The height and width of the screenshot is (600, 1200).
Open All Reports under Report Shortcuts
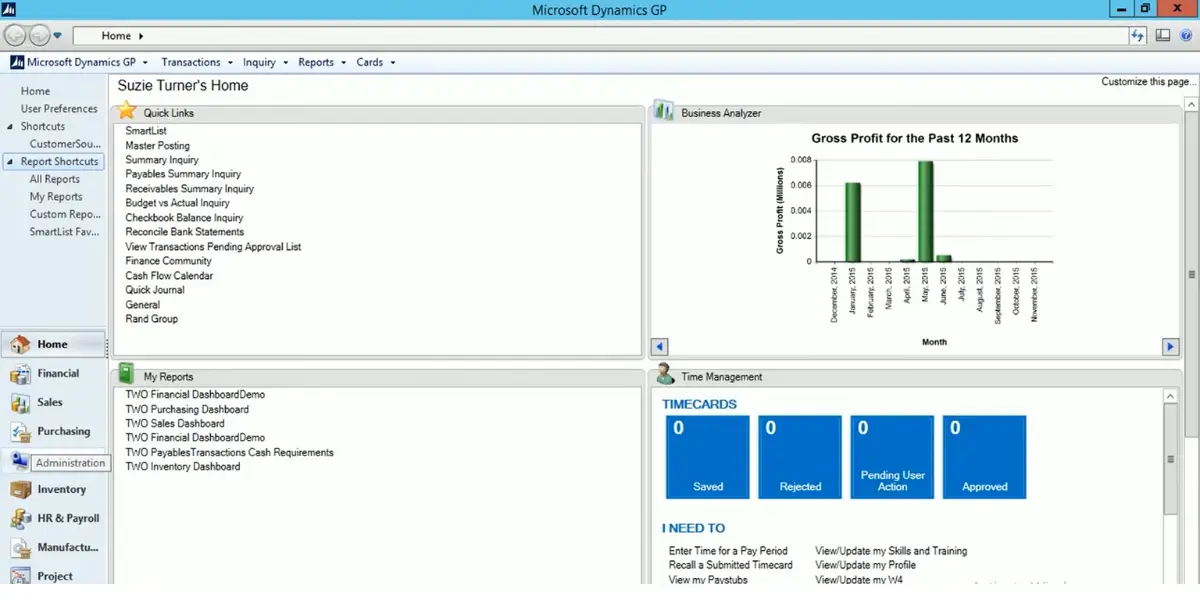point(55,180)
